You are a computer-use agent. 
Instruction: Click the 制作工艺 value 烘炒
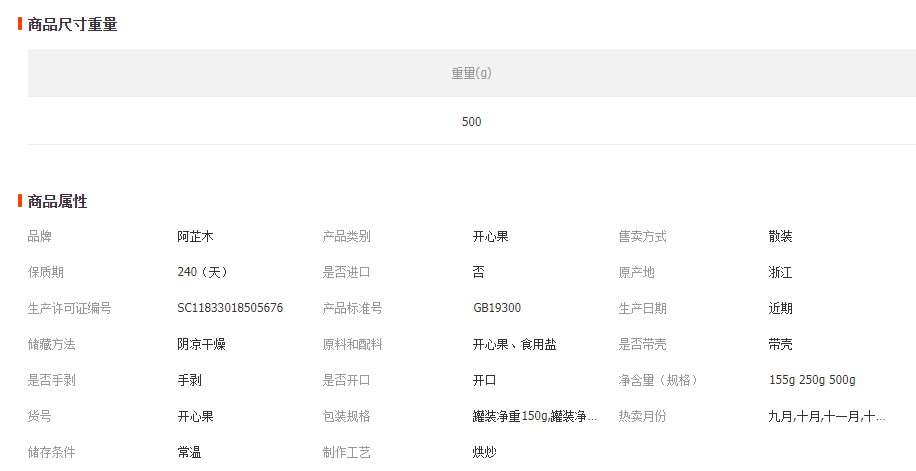484,452
